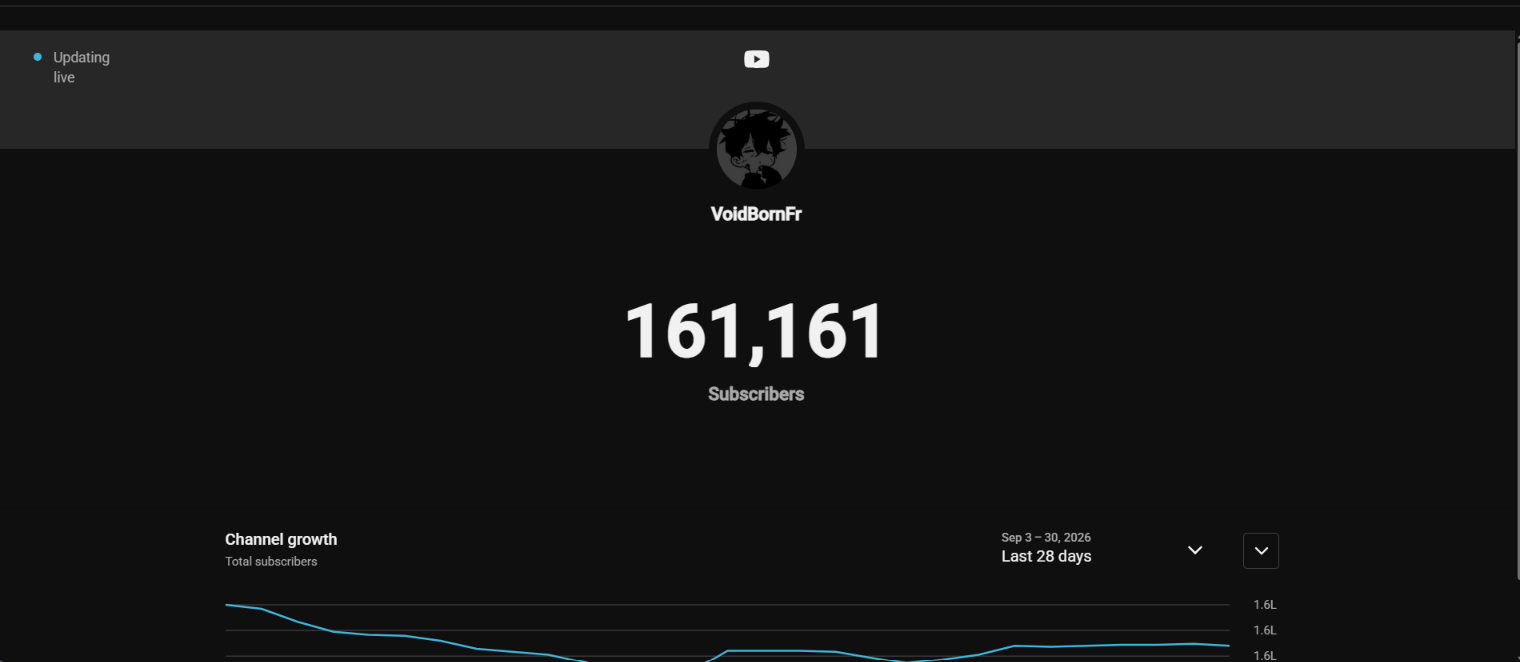
Task: Click the Total subscribers subtitle
Action: pos(271,562)
